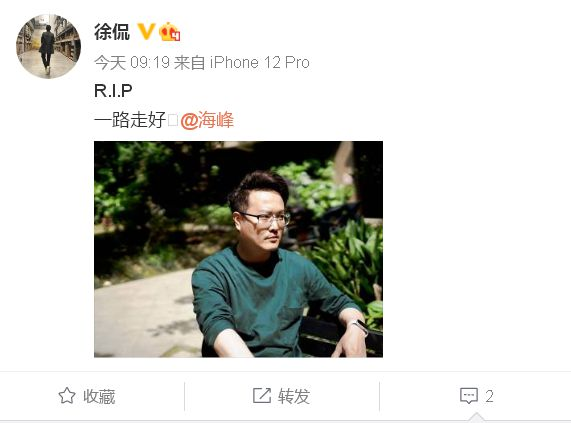Click the 来自 source label text
This screenshot has width=571, height=423.
click(x=189, y=63)
